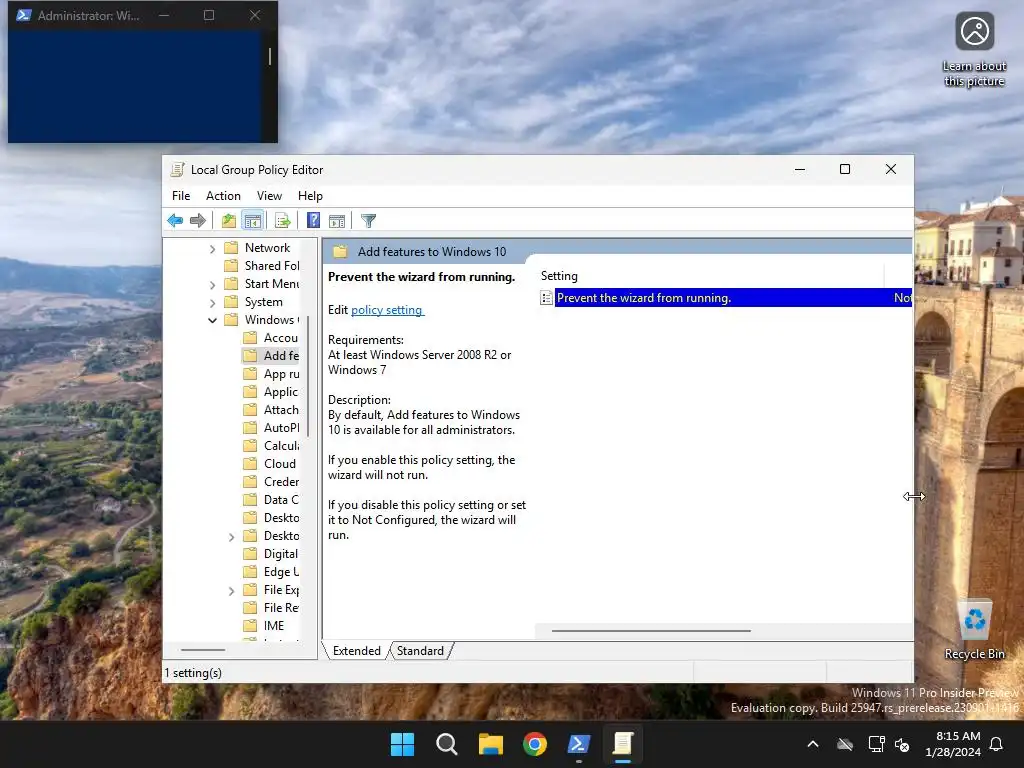
Task: Expand the File Exp folder node
Action: click(x=231, y=590)
